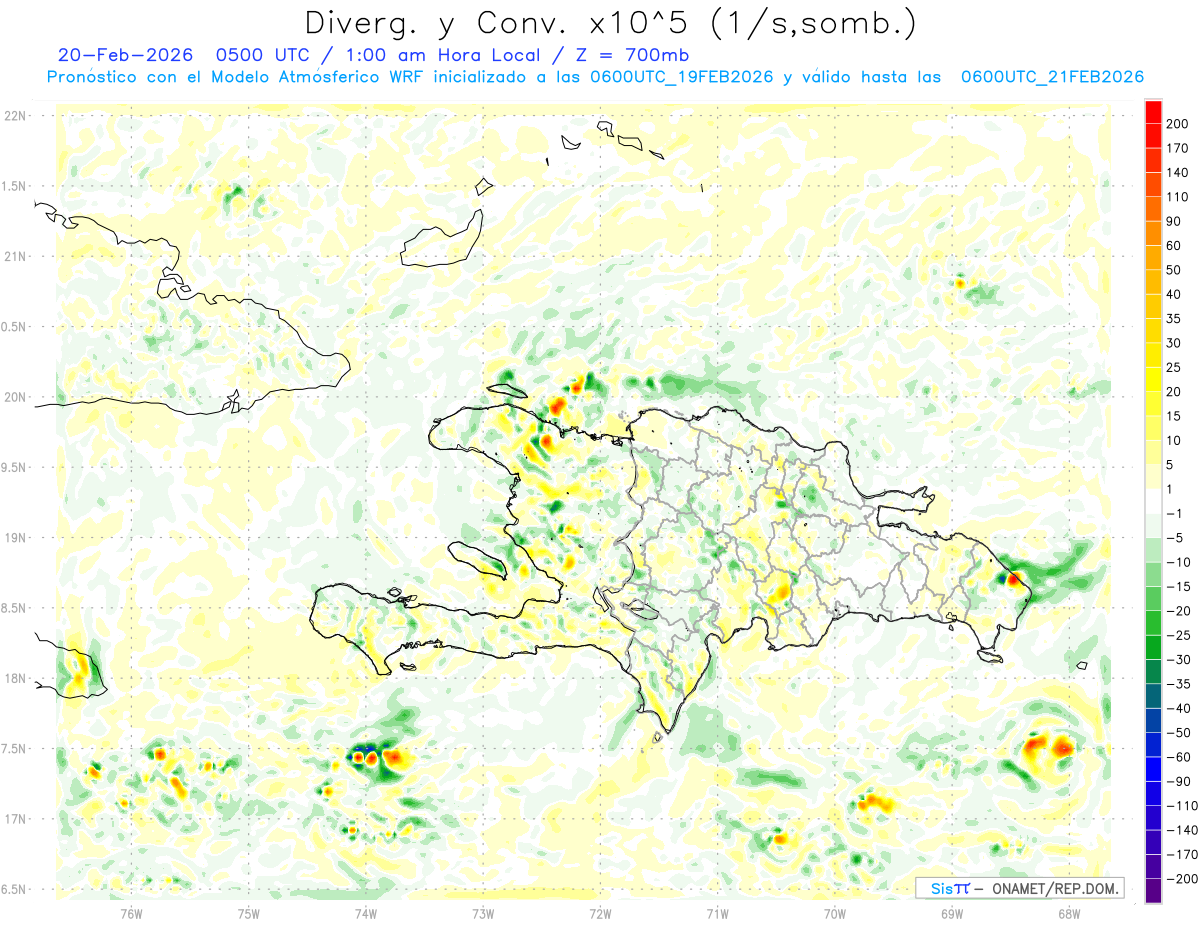The width and height of the screenshot is (1200, 927).
Task: Click the colorbar value '-20'
Action: pyautogui.click(x=1180, y=611)
